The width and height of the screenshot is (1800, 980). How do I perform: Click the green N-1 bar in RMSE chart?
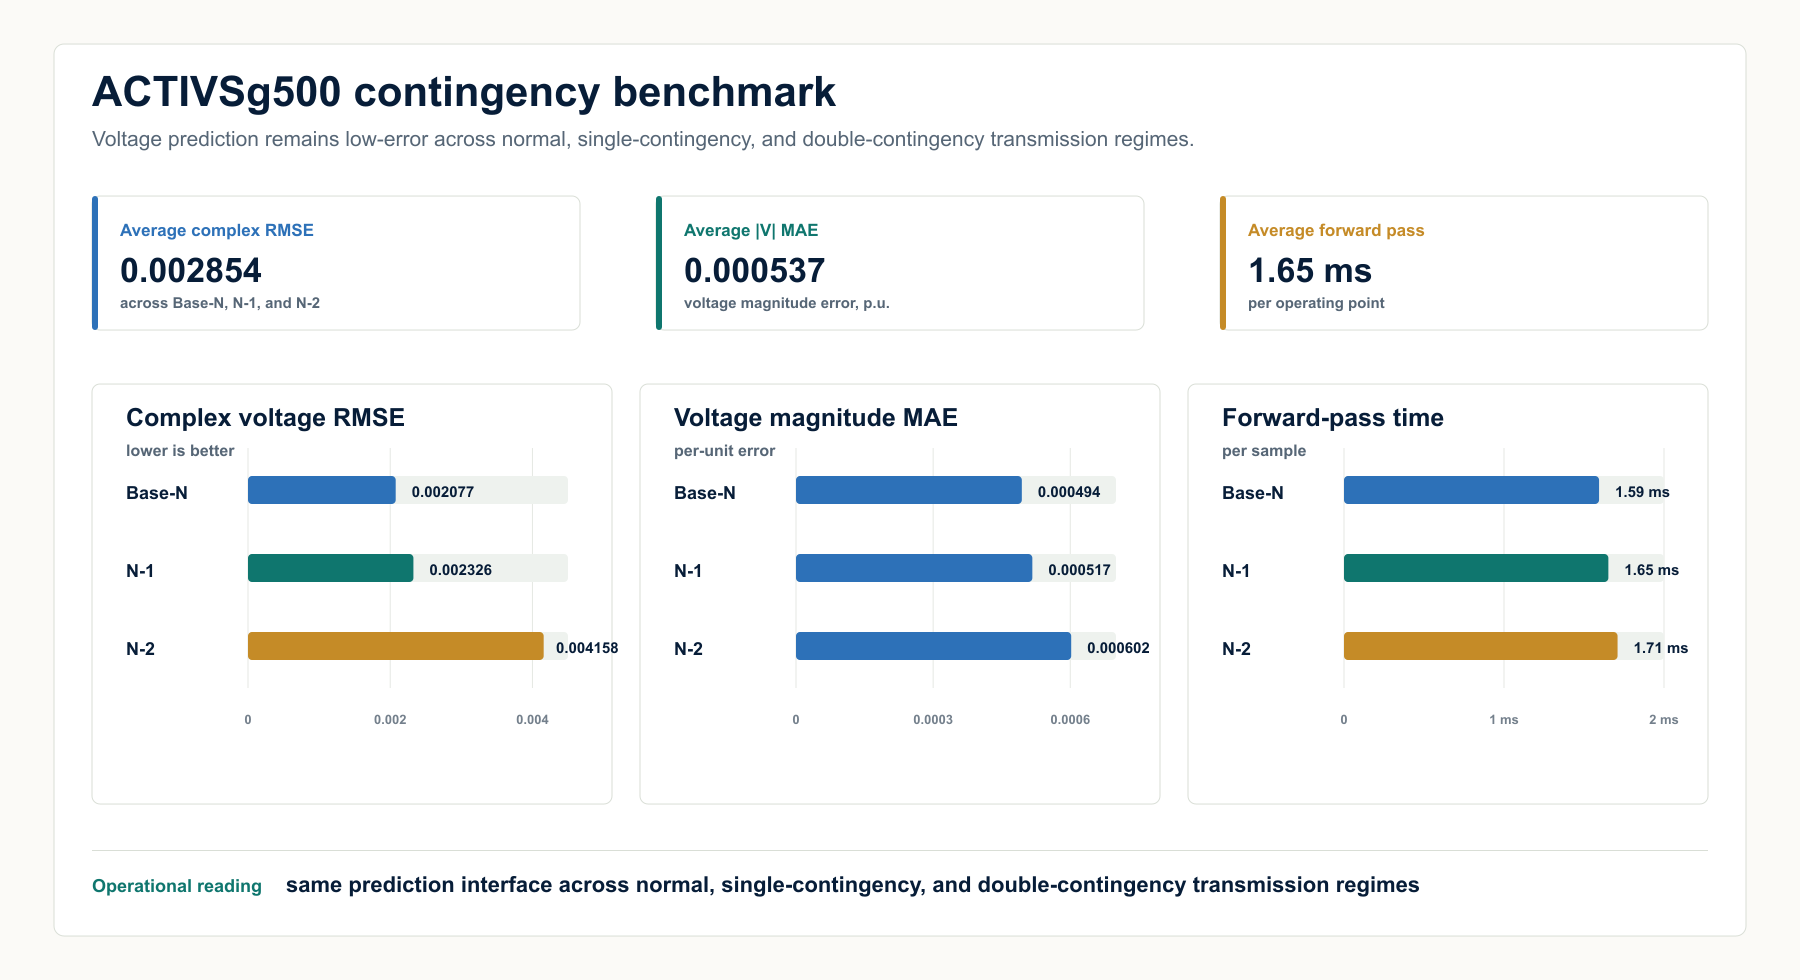(331, 568)
